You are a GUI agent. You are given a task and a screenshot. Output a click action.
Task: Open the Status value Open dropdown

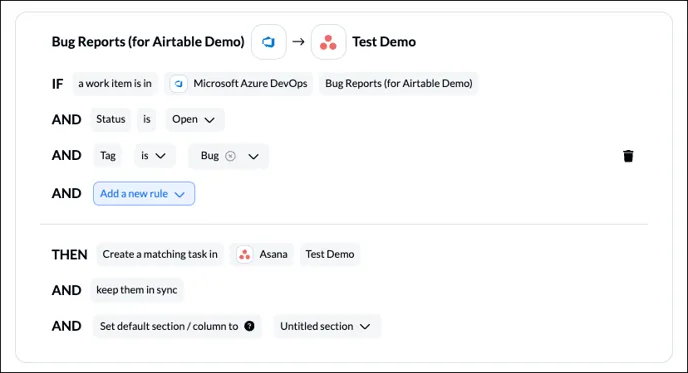point(195,119)
